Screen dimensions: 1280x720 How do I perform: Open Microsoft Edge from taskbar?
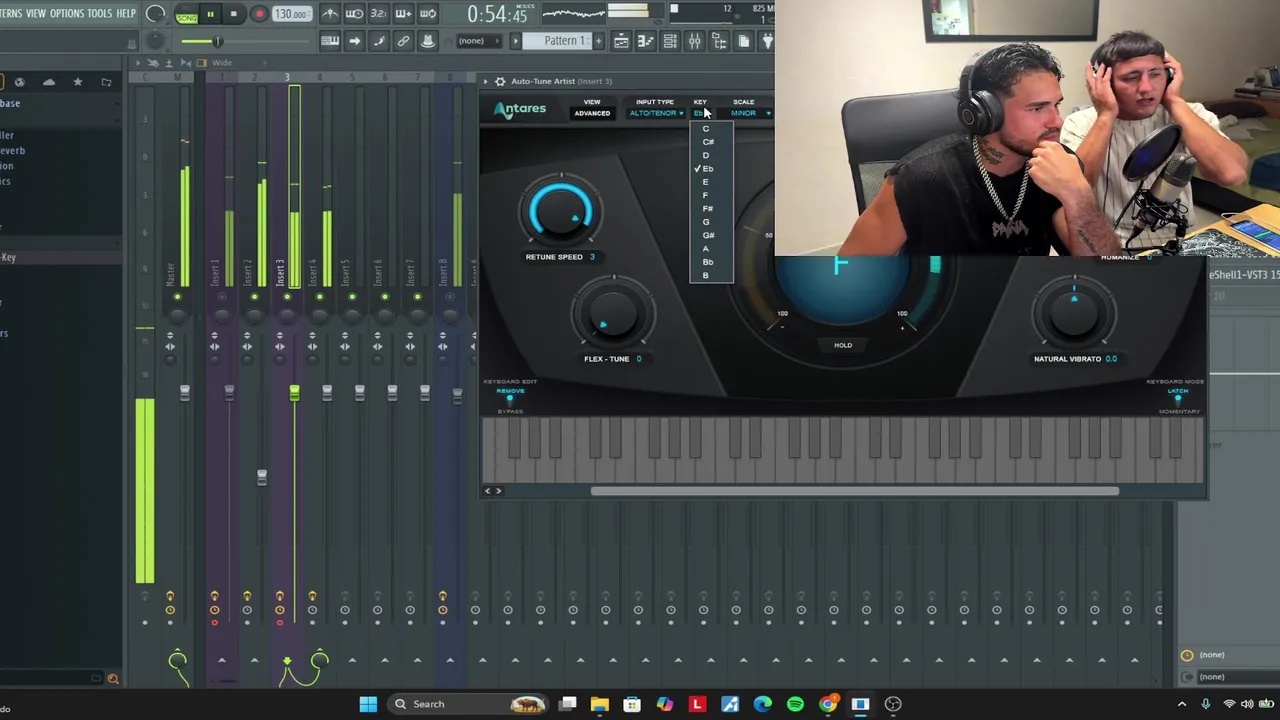(x=763, y=704)
